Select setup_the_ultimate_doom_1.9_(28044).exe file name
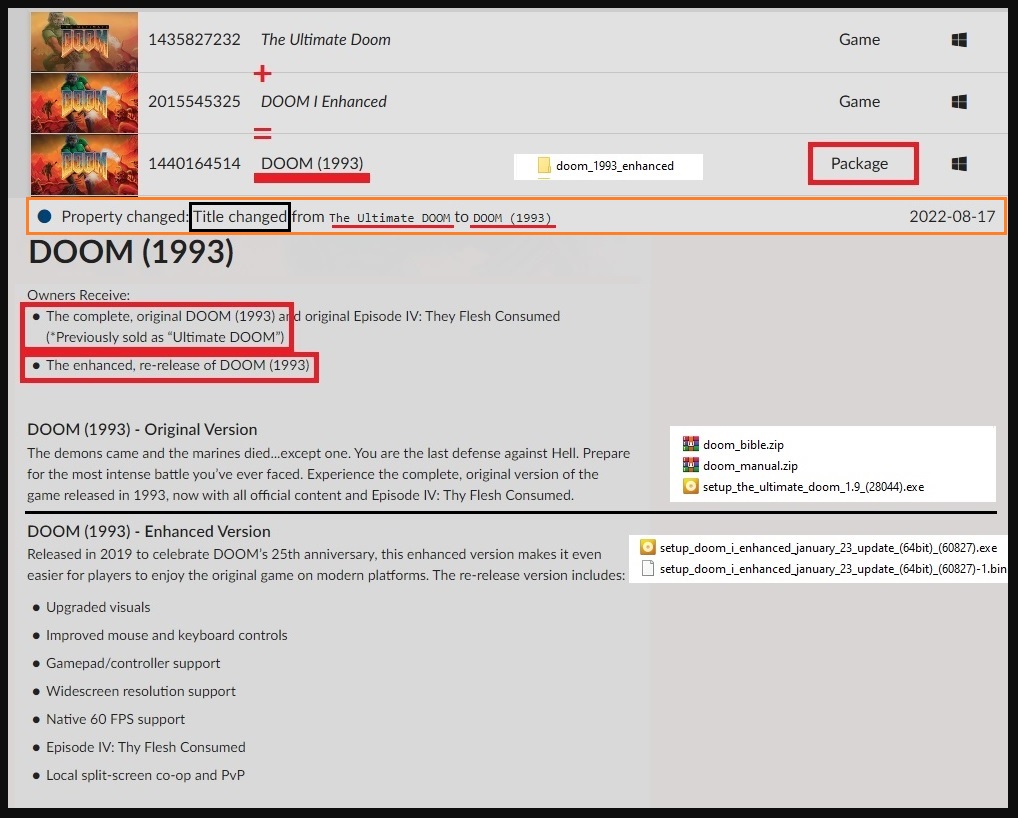The height and width of the screenshot is (818, 1018). coord(813,487)
